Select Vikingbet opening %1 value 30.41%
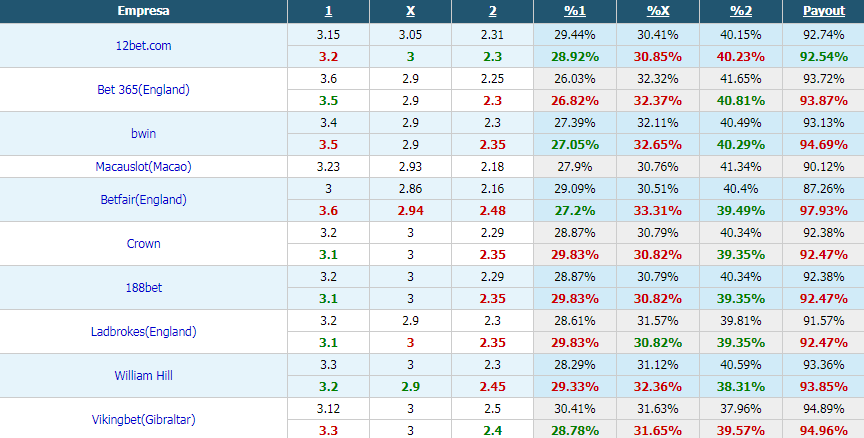864x438 pixels. [575, 409]
